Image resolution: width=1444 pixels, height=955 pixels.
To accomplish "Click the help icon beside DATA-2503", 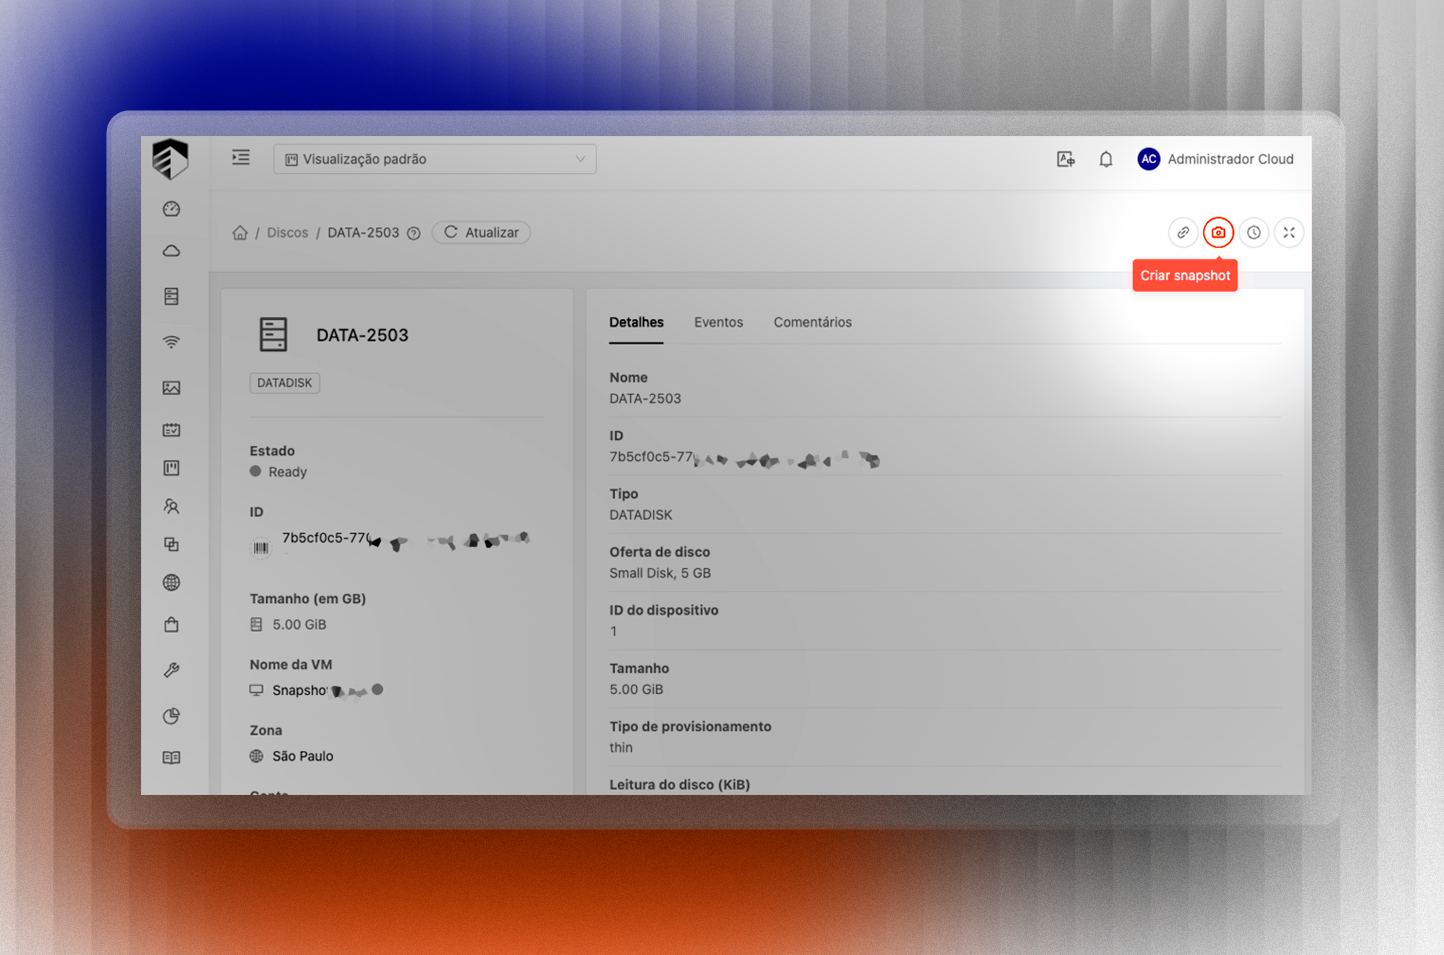I will click(413, 233).
